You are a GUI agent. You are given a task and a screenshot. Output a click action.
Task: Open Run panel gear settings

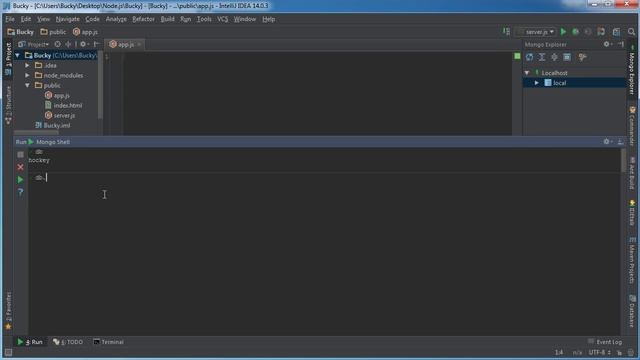607,142
